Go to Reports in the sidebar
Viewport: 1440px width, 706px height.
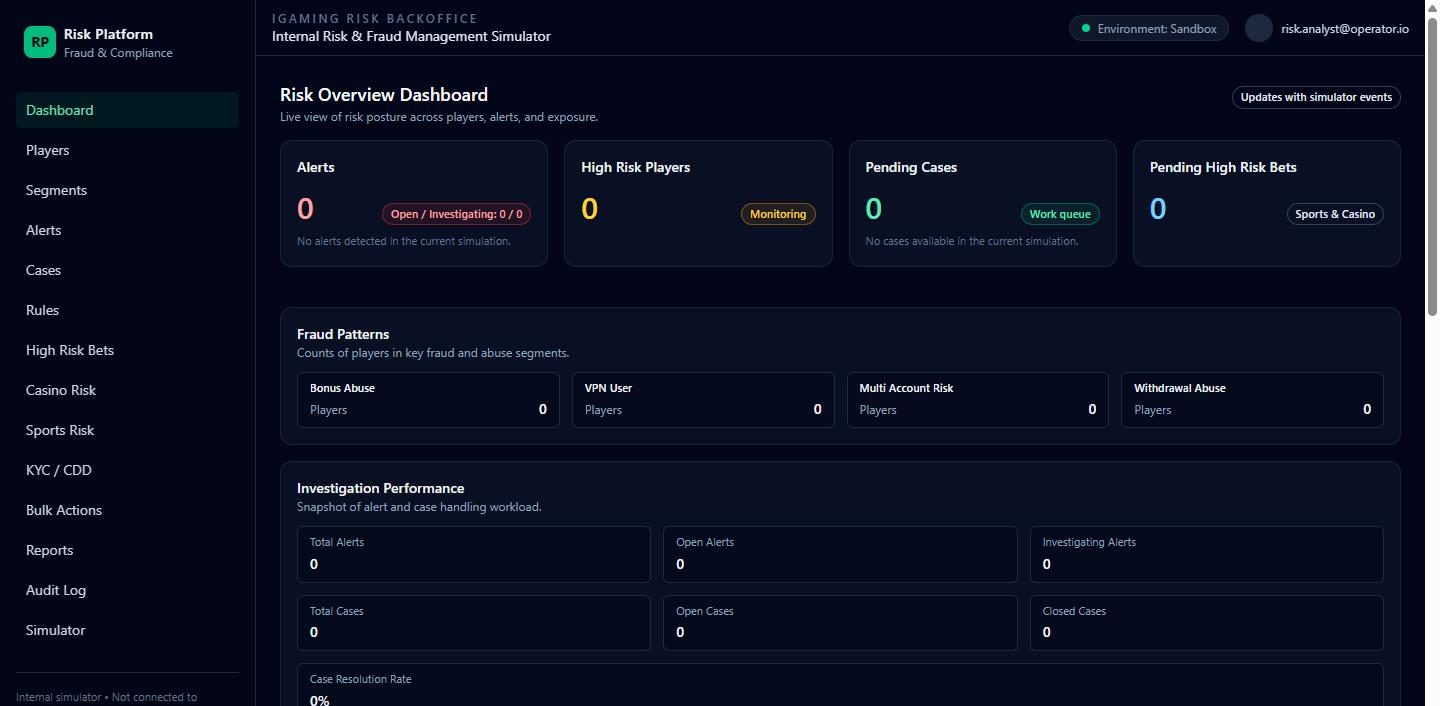point(127,550)
